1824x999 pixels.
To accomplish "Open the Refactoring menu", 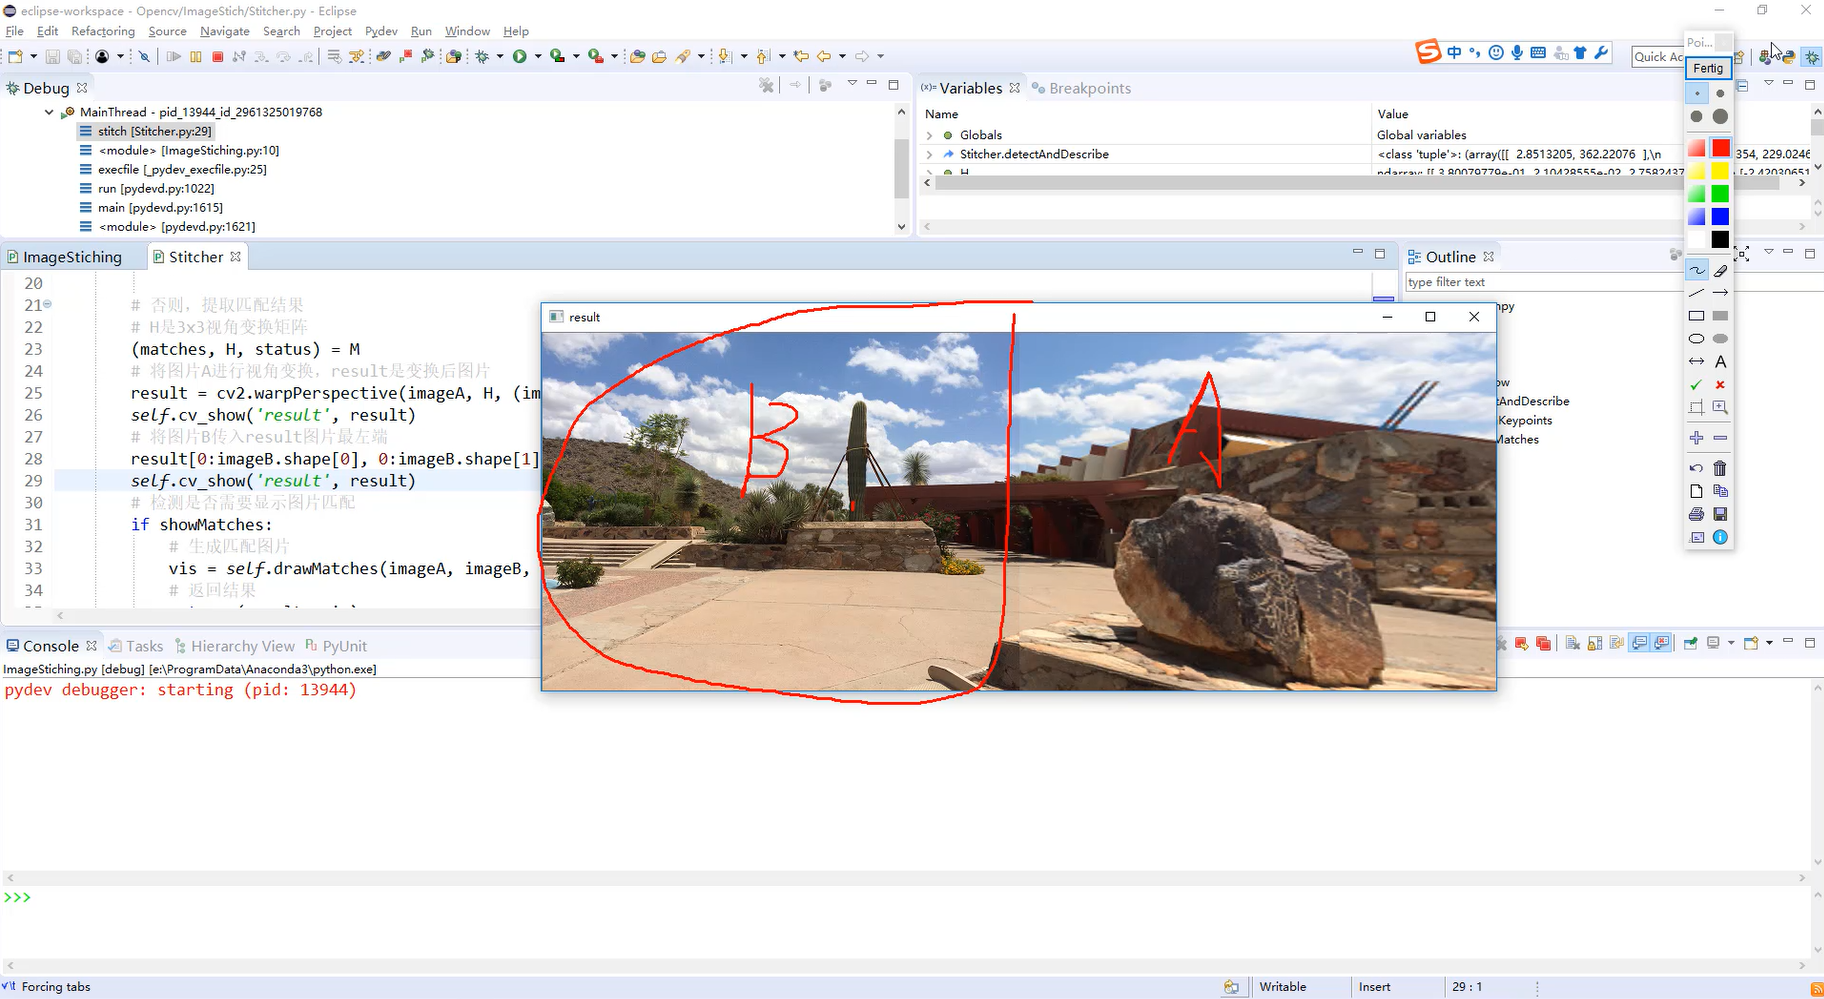I will tap(103, 31).
